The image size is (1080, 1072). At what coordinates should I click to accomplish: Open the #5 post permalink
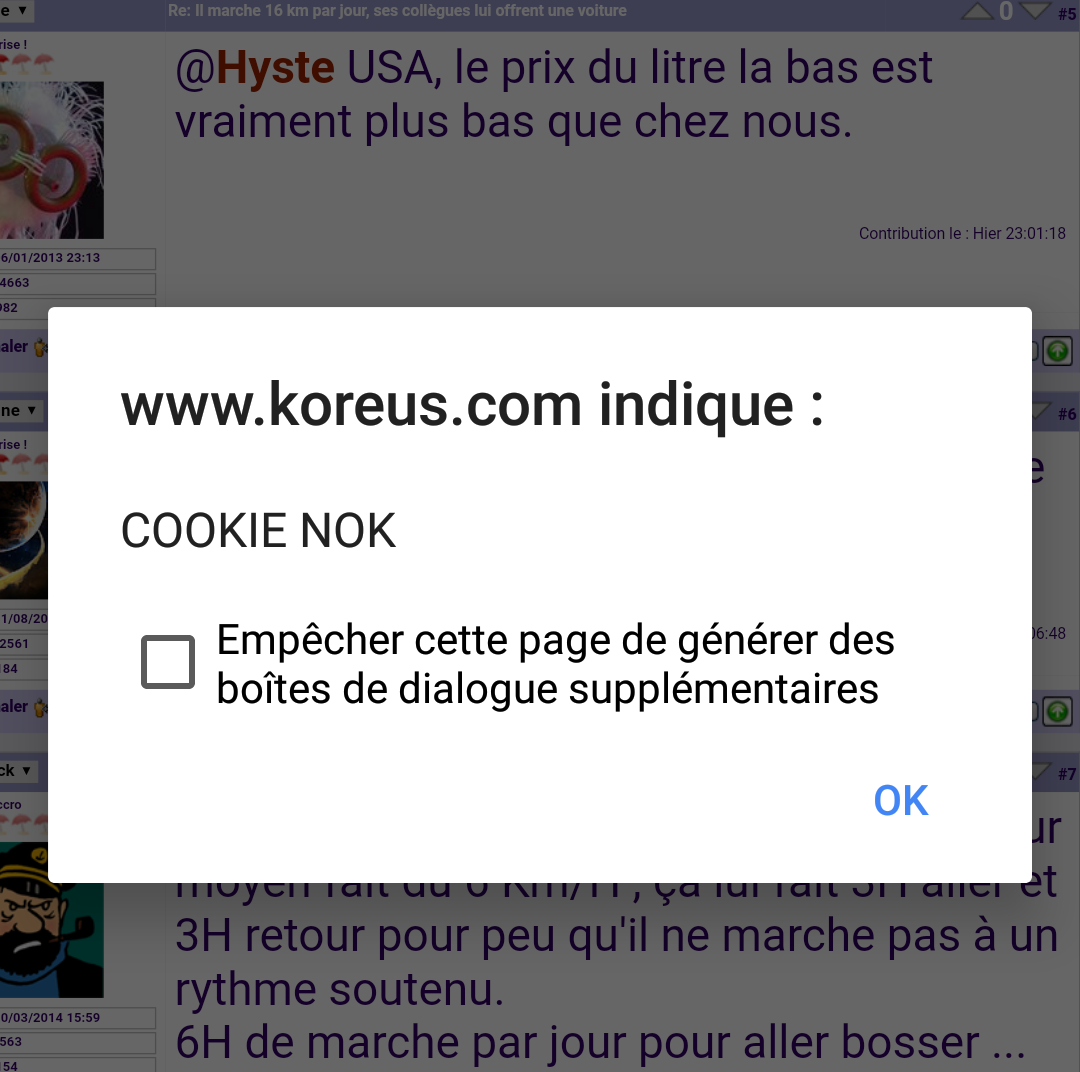(x=1067, y=14)
